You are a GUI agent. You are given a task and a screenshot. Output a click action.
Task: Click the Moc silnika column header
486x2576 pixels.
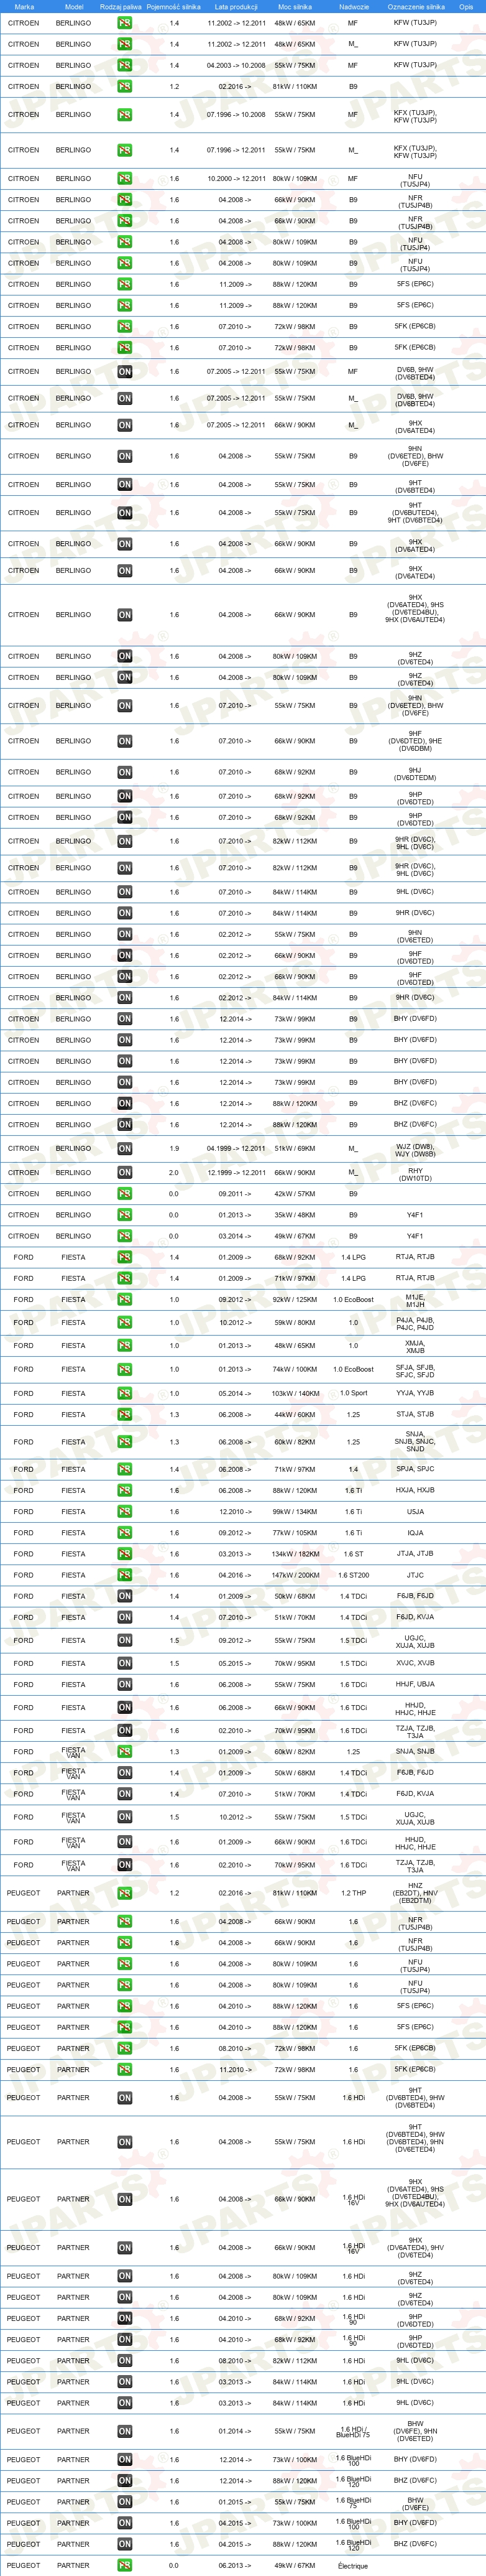295,6
